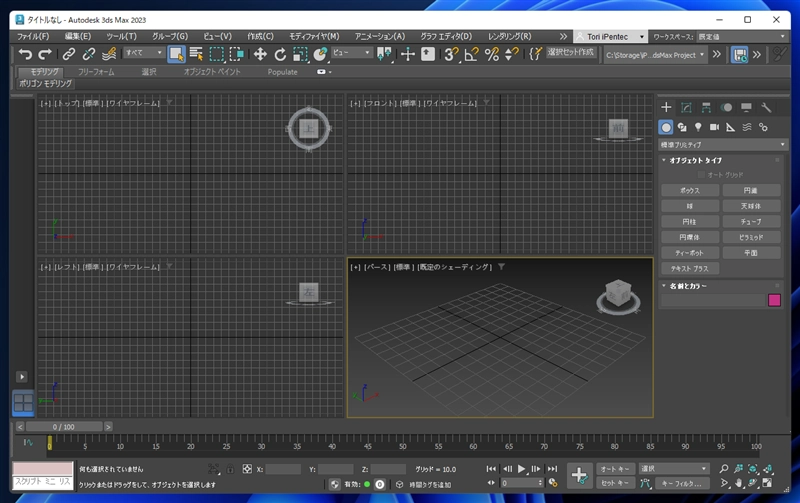Open the モディファイヤ(M) menu
This screenshot has height=503, width=800.
click(314, 36)
